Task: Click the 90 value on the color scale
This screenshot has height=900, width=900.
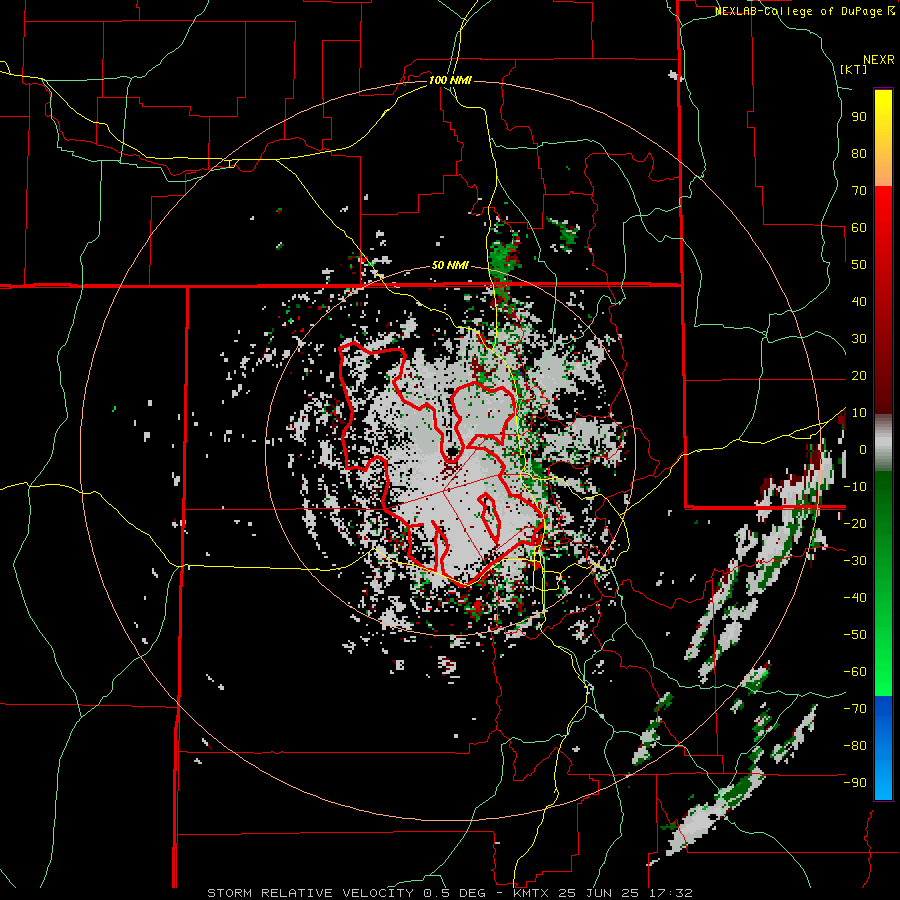Action: (859, 117)
